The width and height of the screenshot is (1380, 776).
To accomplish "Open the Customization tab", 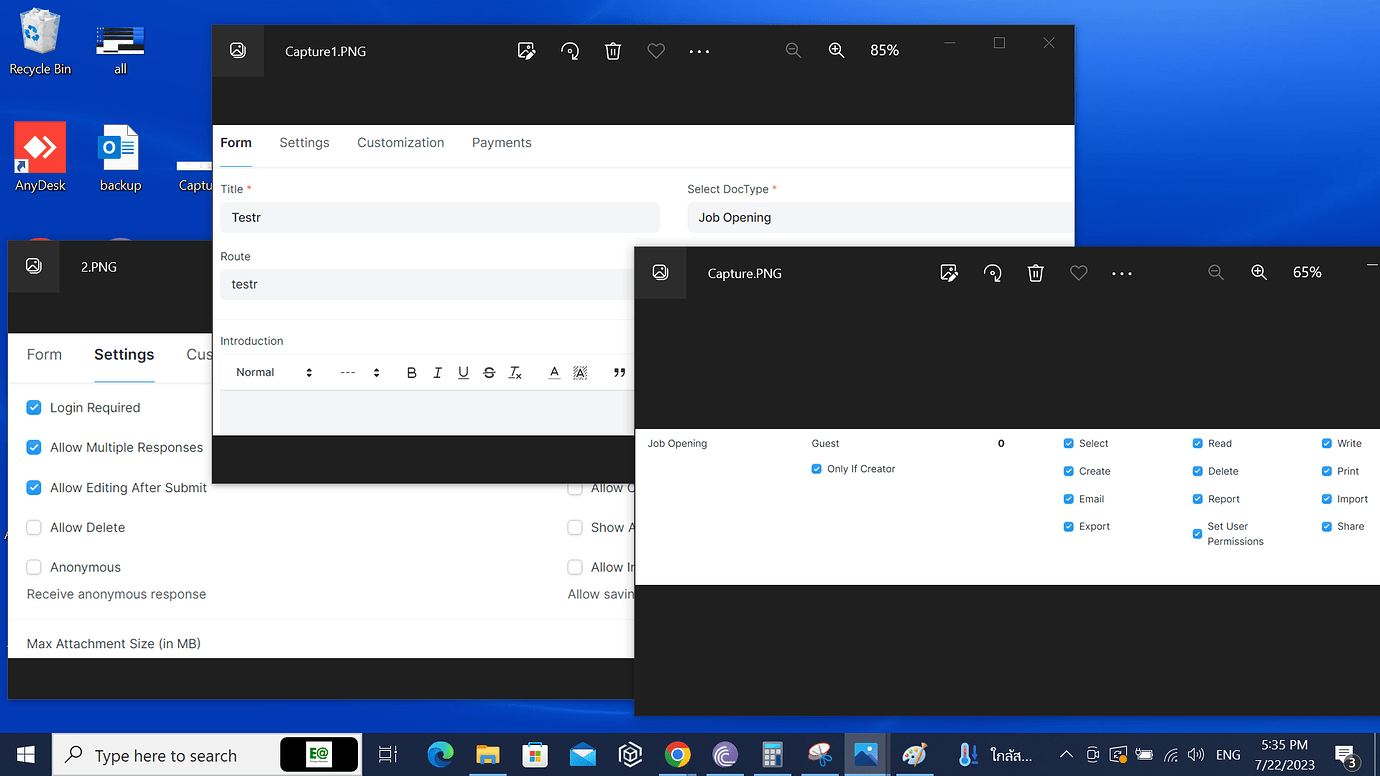I will (x=400, y=142).
